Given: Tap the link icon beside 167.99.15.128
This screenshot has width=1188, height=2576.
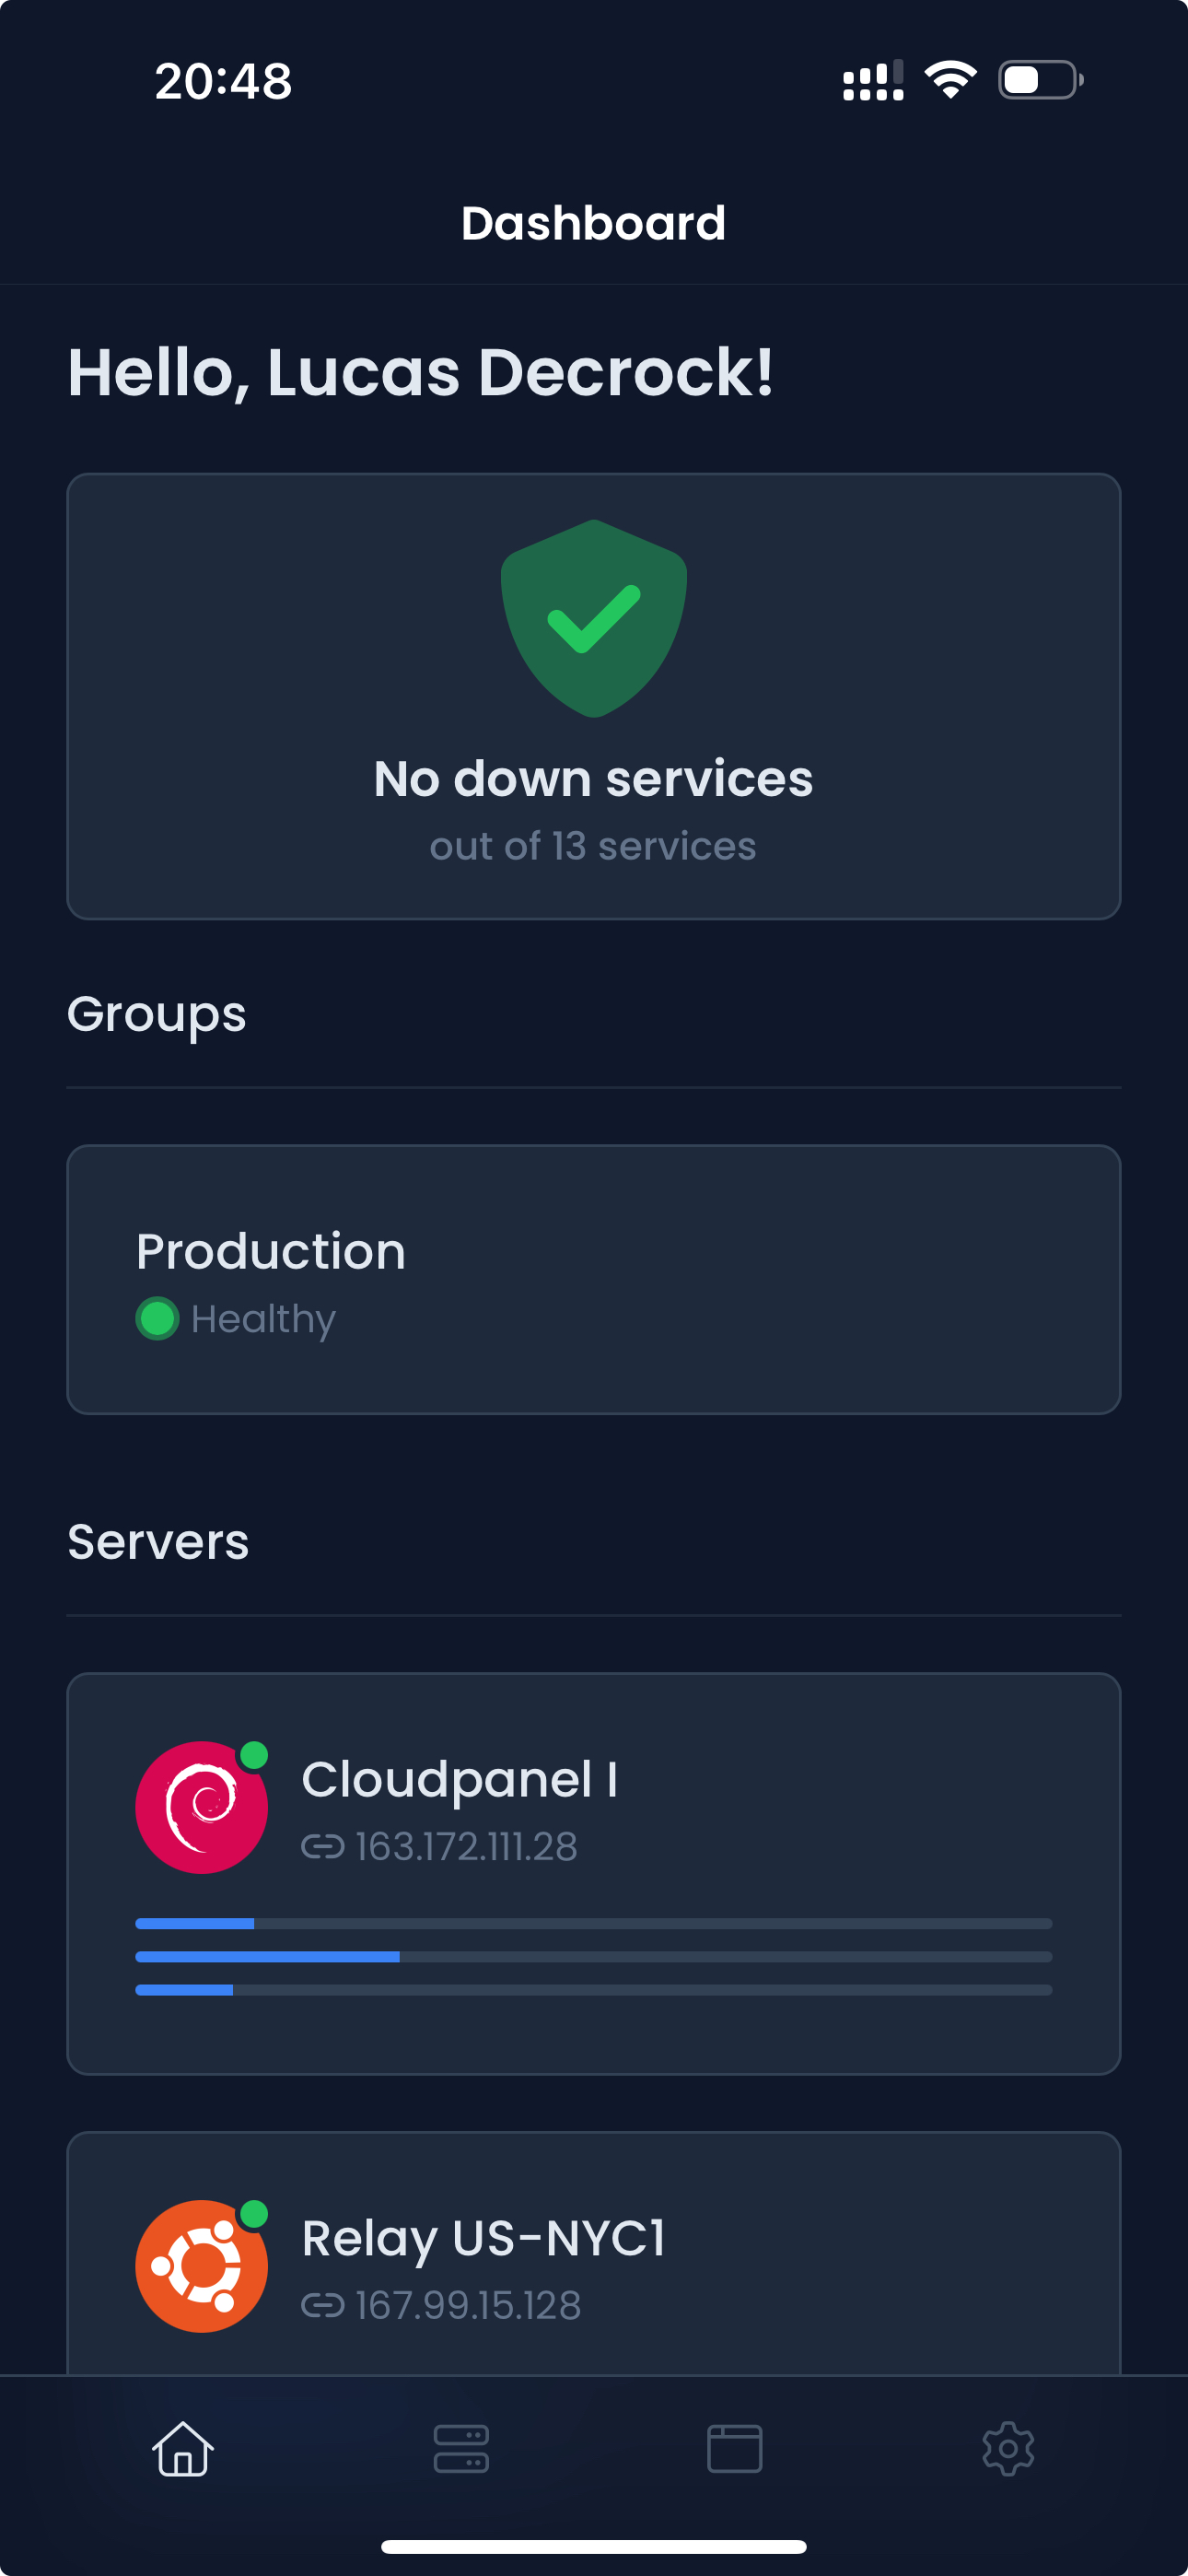Looking at the screenshot, I should [322, 2306].
